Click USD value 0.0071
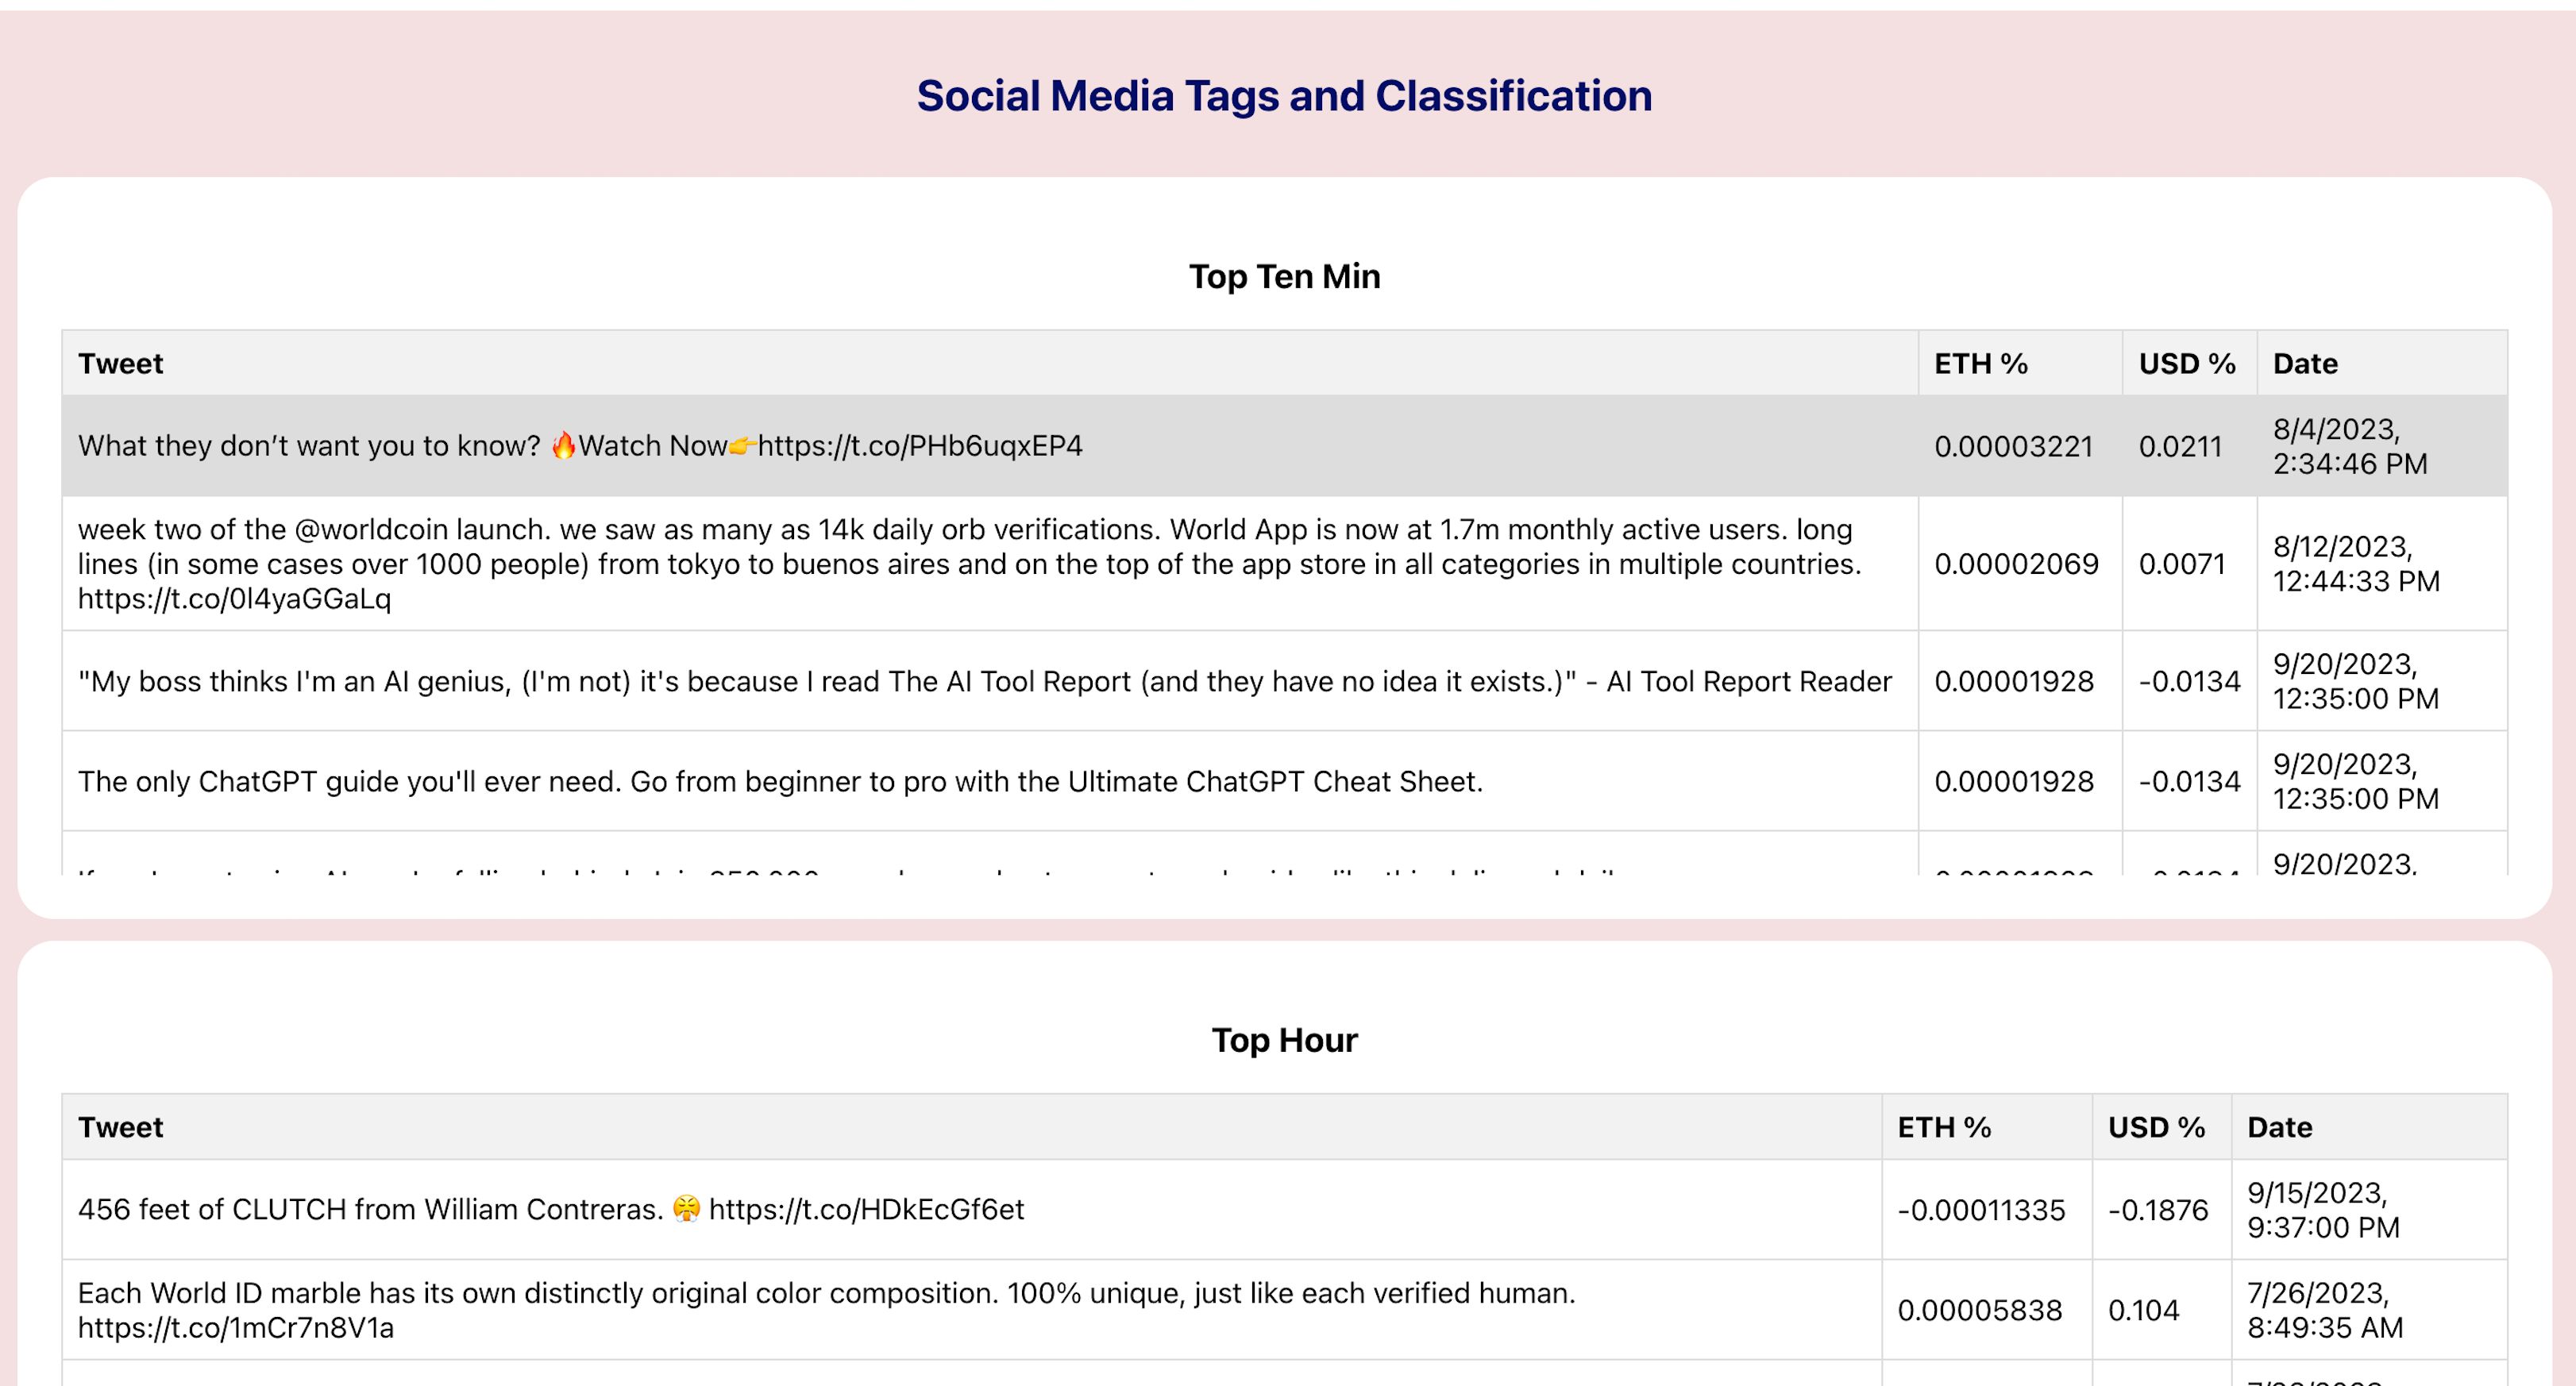2576x1386 pixels. coord(2182,563)
